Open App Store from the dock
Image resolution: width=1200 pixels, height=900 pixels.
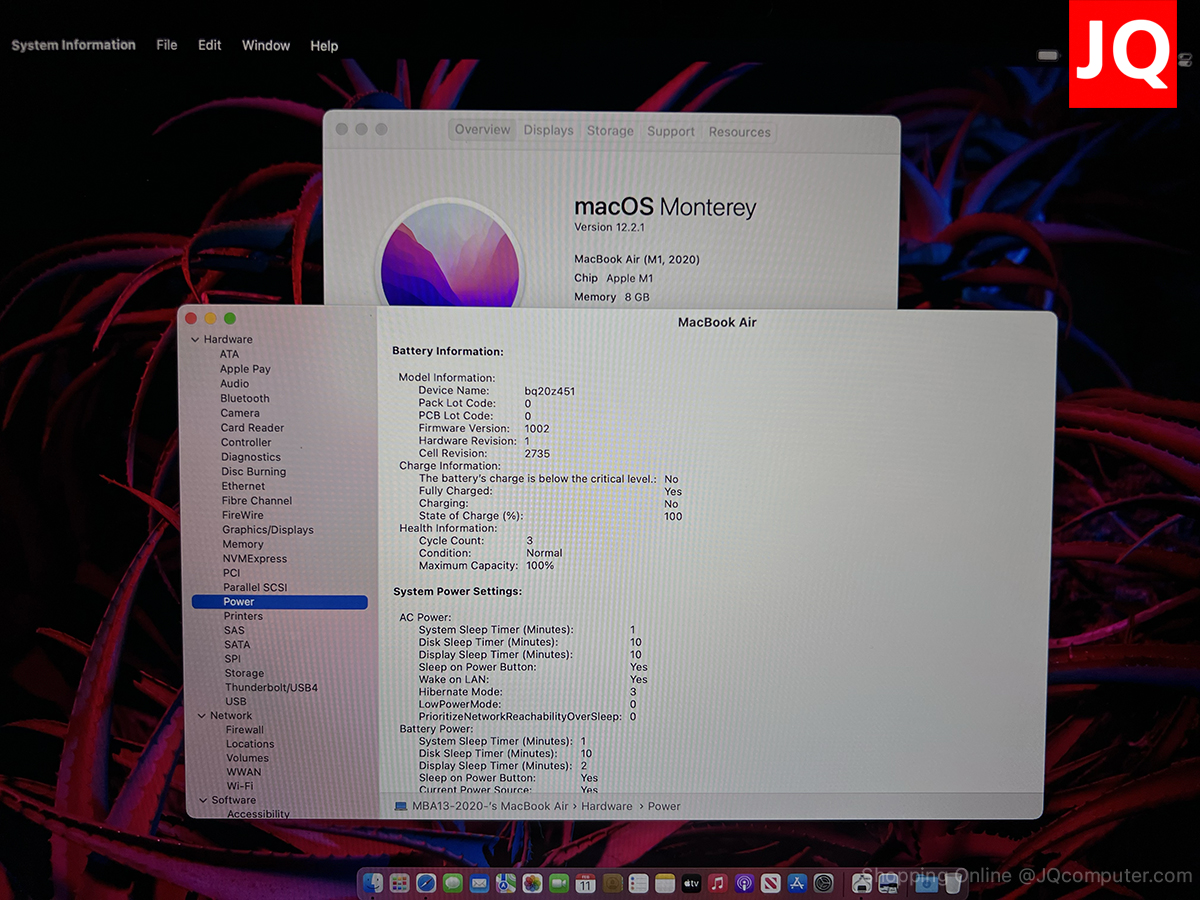coord(797,883)
